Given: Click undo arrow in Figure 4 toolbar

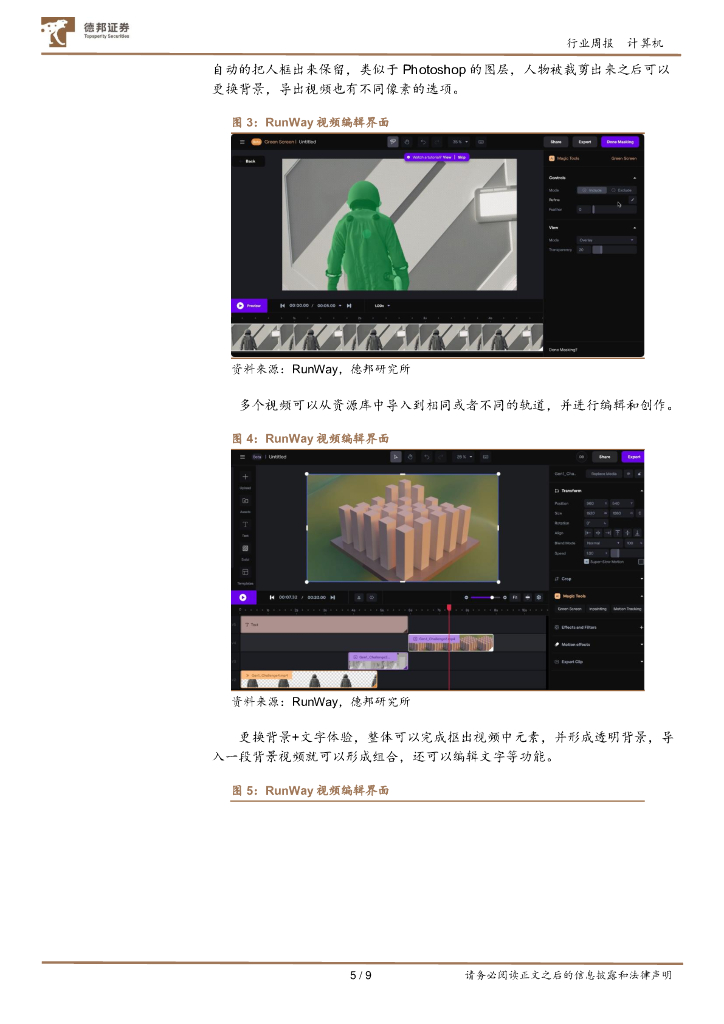Looking at the screenshot, I should (426, 457).
